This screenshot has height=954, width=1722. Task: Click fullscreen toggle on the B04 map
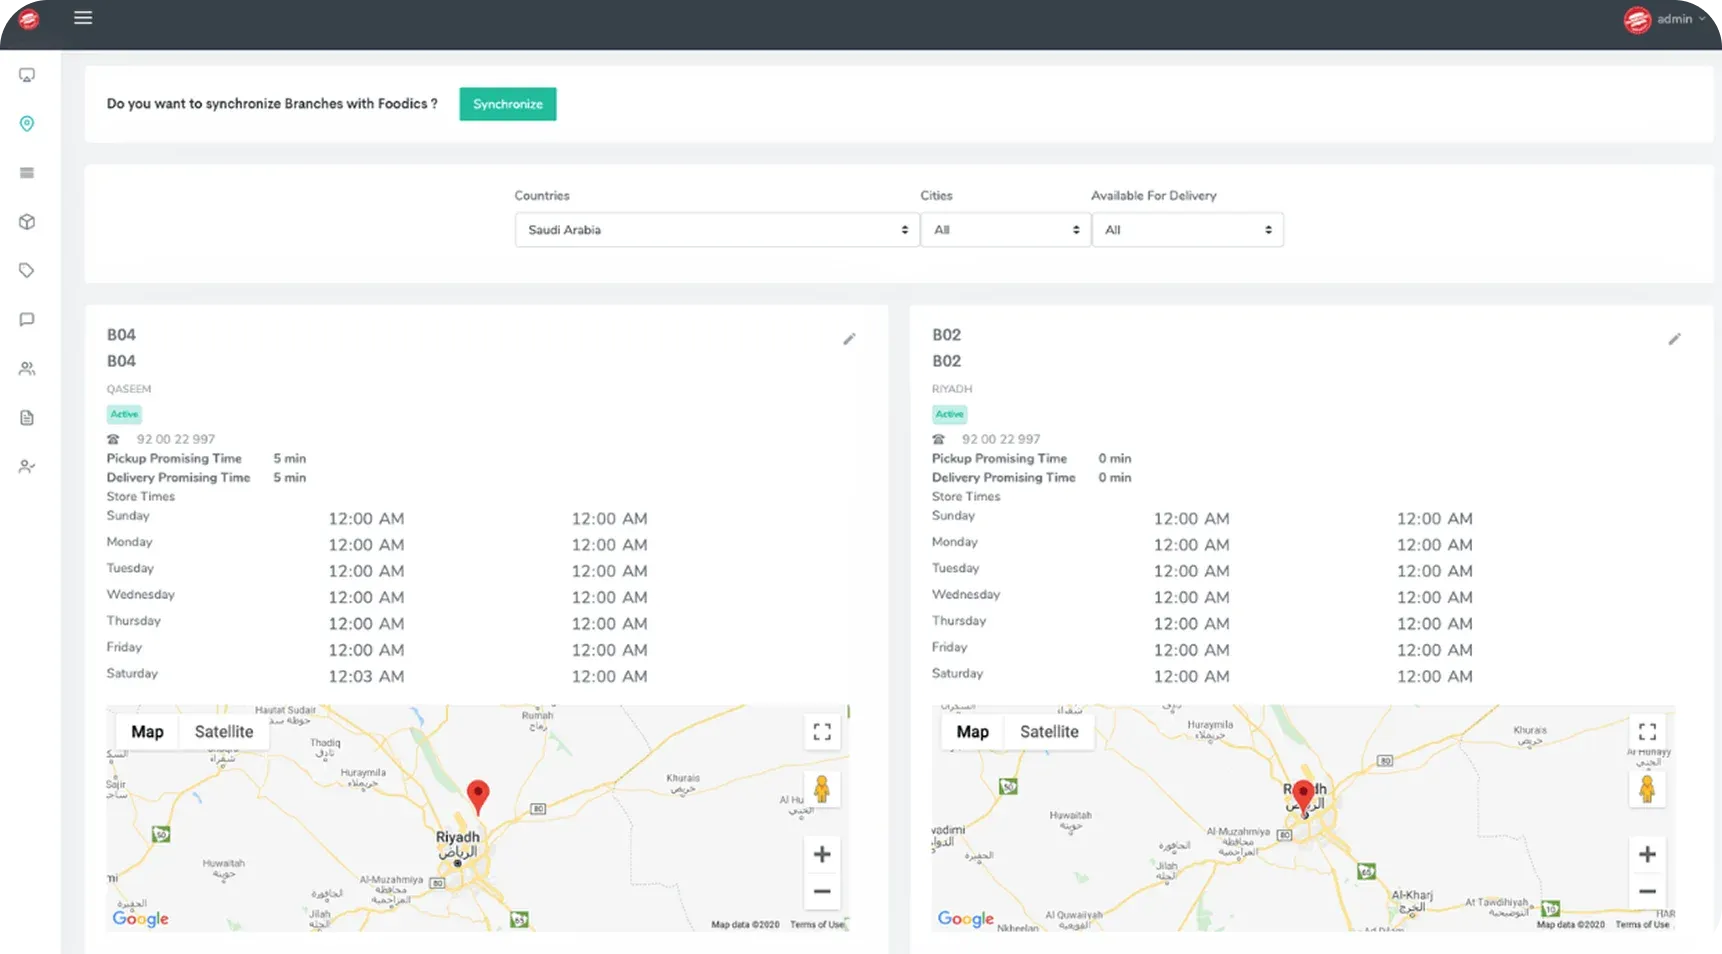[822, 732]
